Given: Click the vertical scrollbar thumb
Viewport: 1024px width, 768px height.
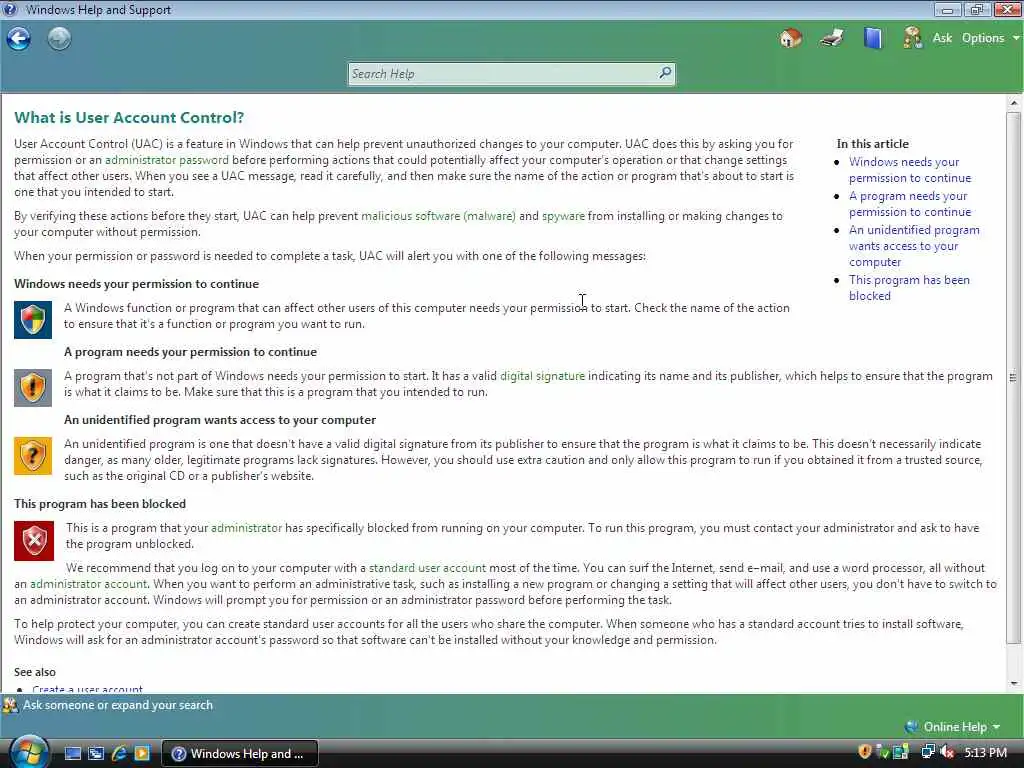Looking at the screenshot, I should [1013, 377].
